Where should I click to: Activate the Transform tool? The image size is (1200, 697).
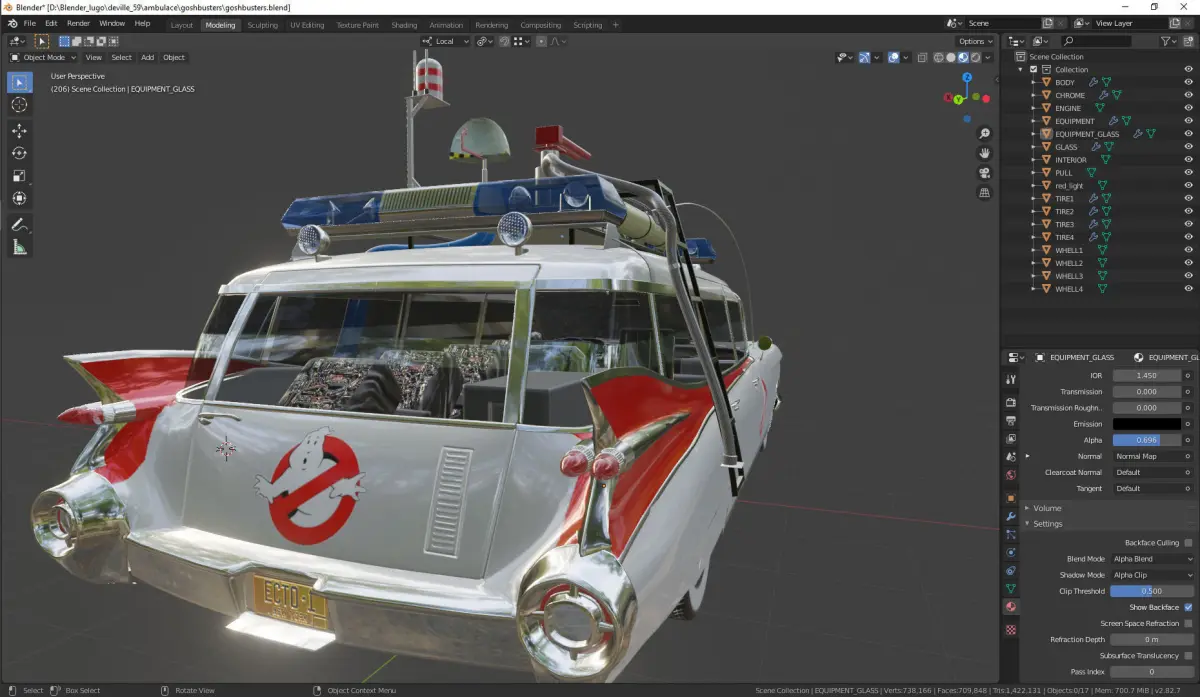click(19, 198)
